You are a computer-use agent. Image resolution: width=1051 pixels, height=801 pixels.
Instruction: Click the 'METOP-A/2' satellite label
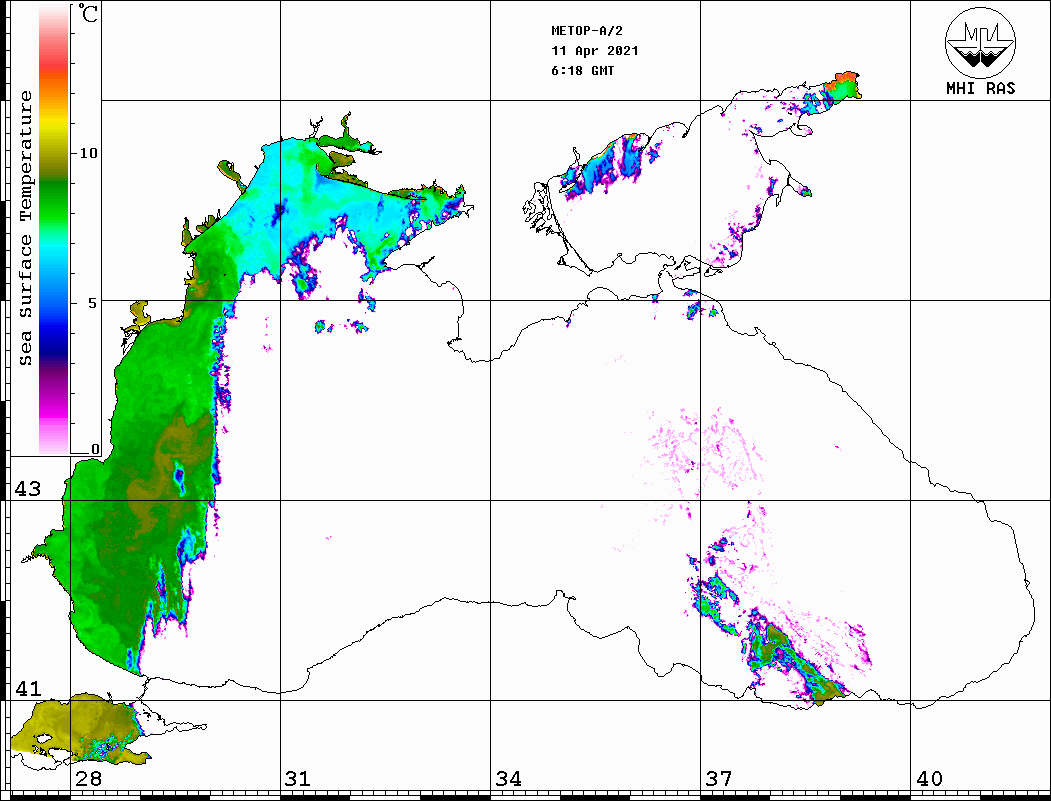tap(587, 31)
